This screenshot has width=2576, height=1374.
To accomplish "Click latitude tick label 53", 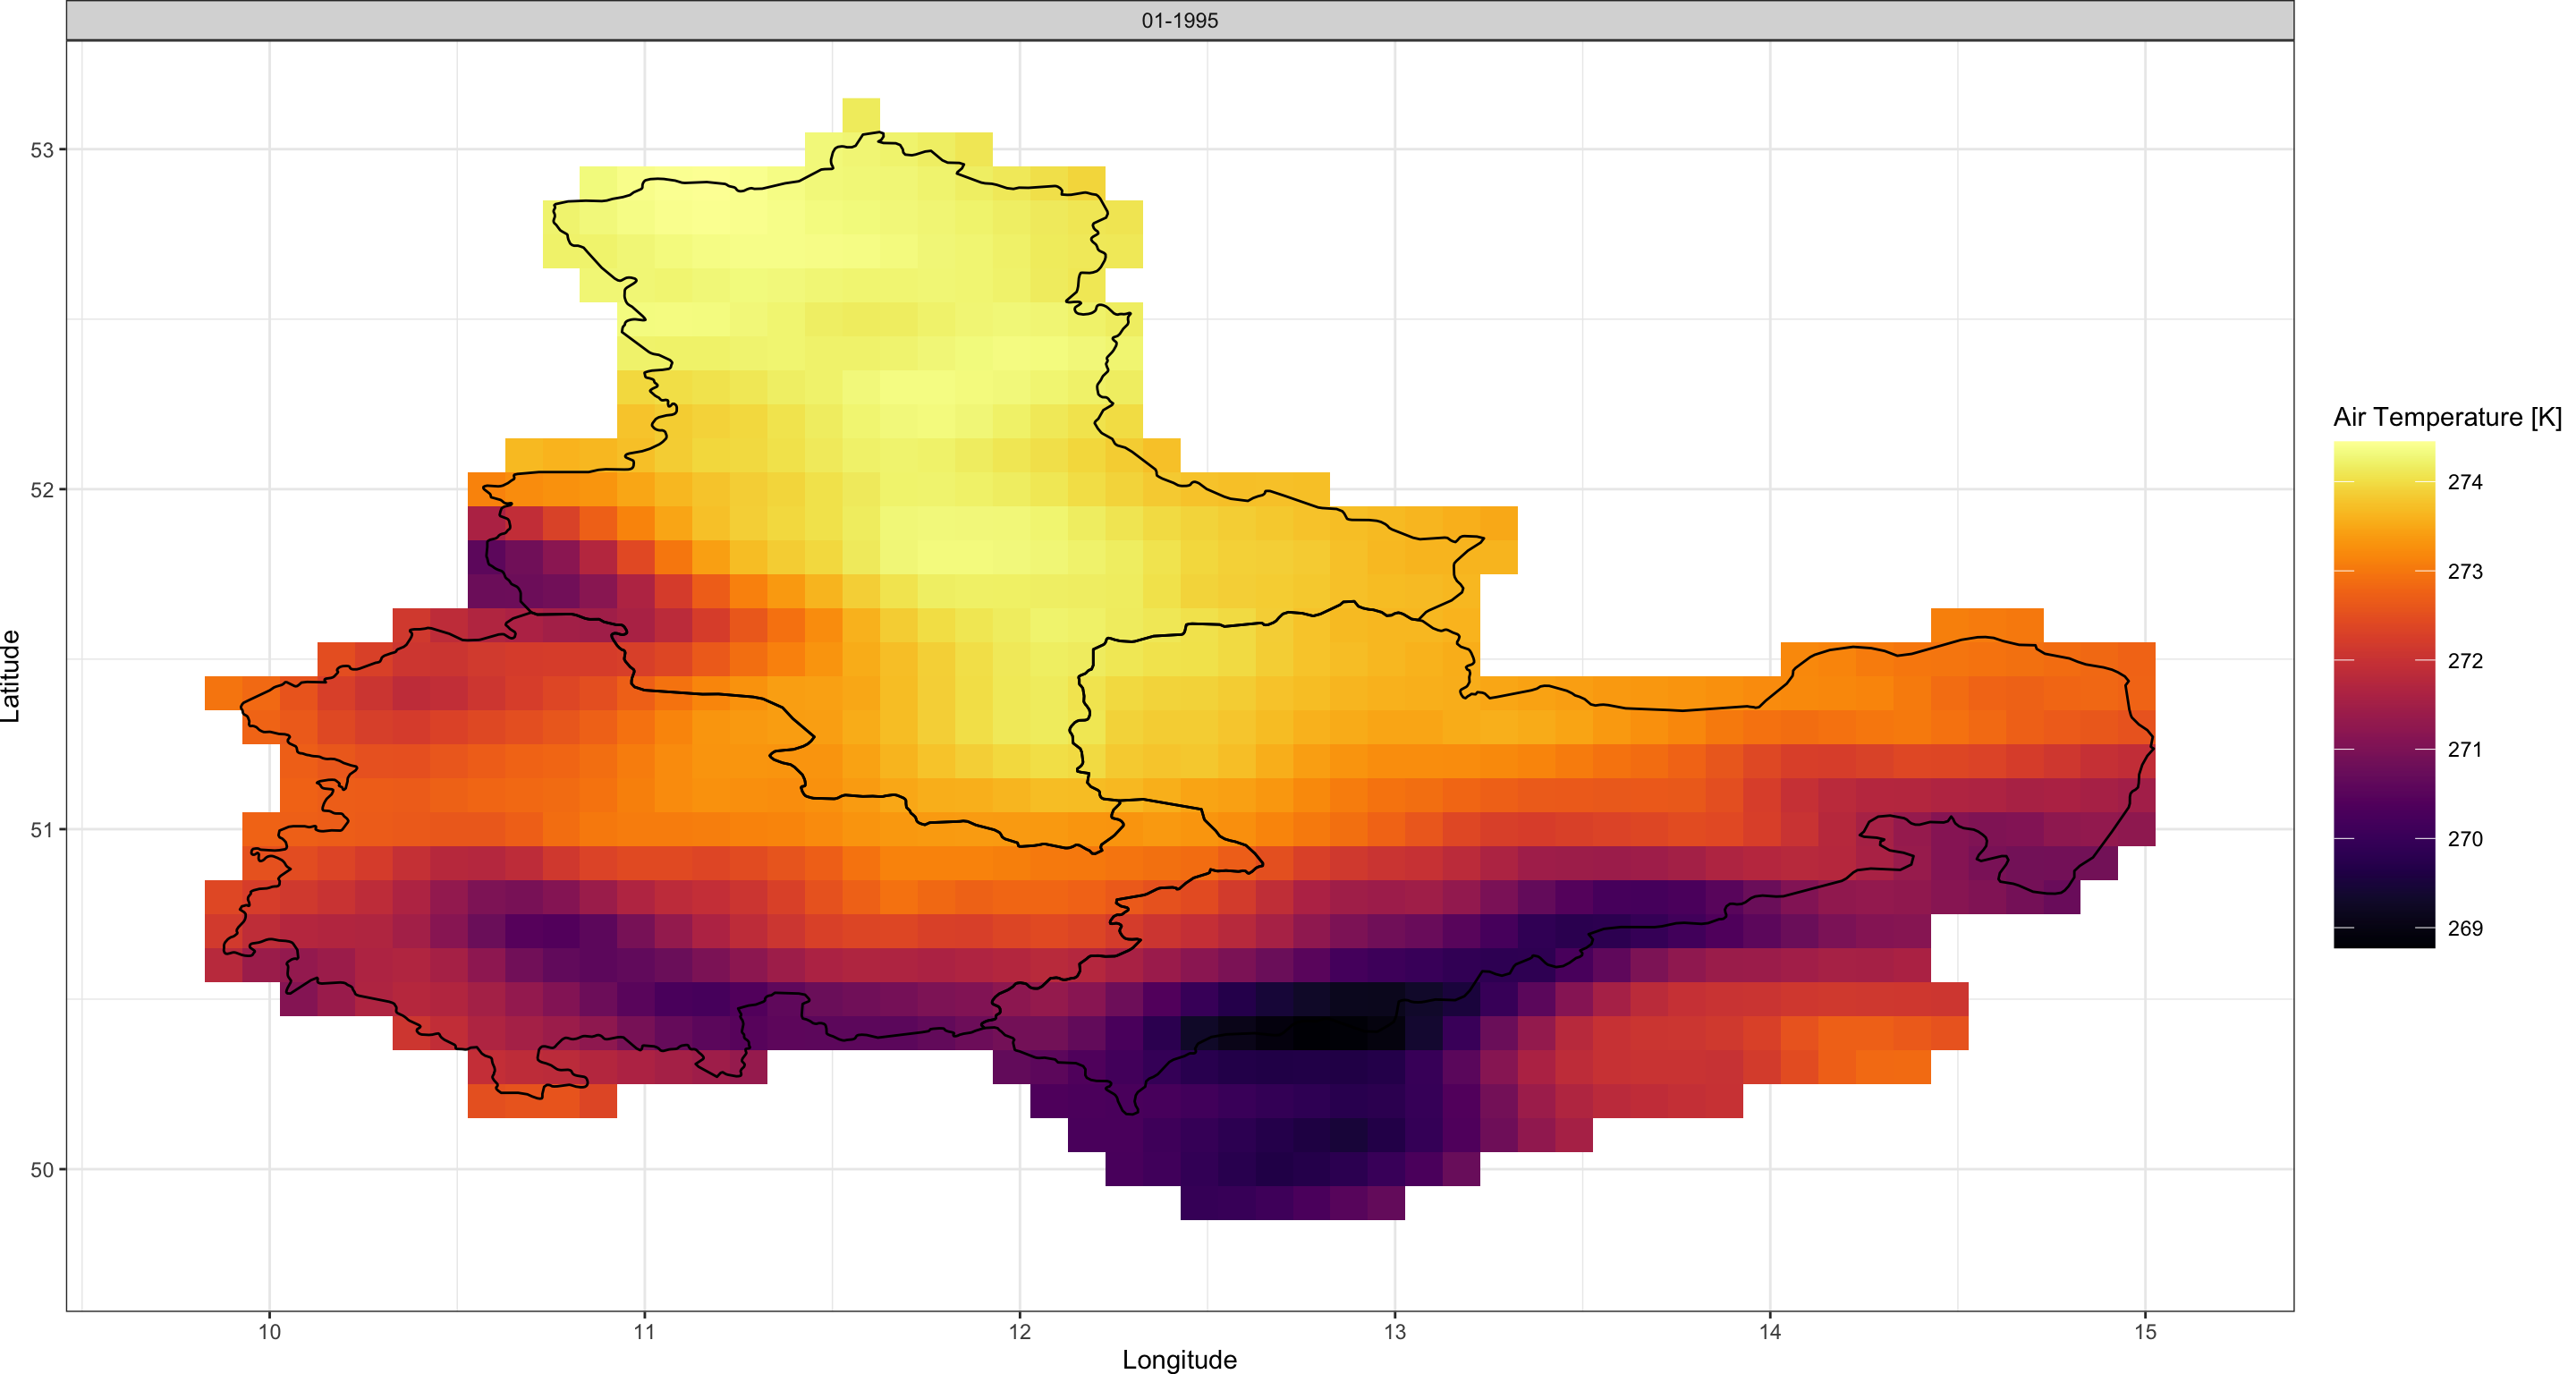I will [42, 150].
